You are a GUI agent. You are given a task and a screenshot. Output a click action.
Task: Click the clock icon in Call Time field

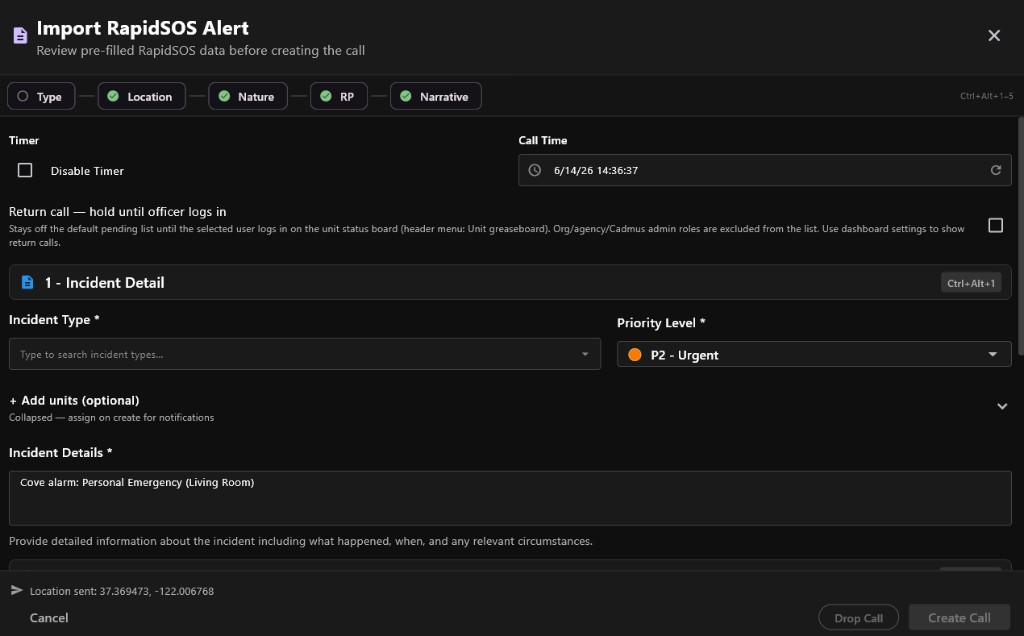click(534, 170)
